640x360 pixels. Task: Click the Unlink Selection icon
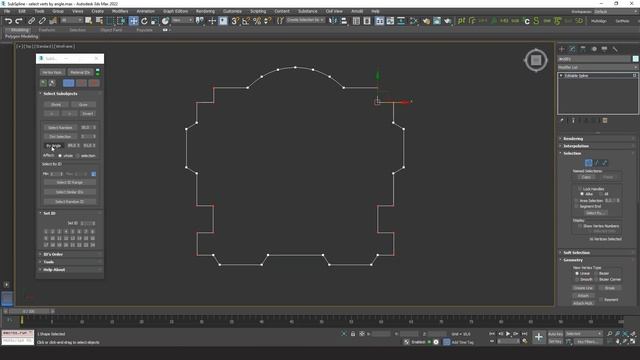tap(42, 21)
